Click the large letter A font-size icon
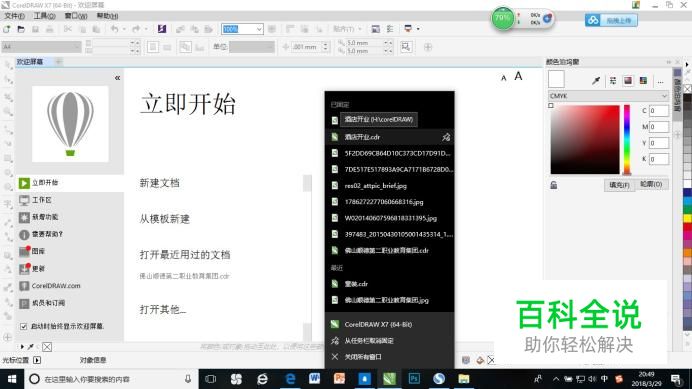 point(518,76)
